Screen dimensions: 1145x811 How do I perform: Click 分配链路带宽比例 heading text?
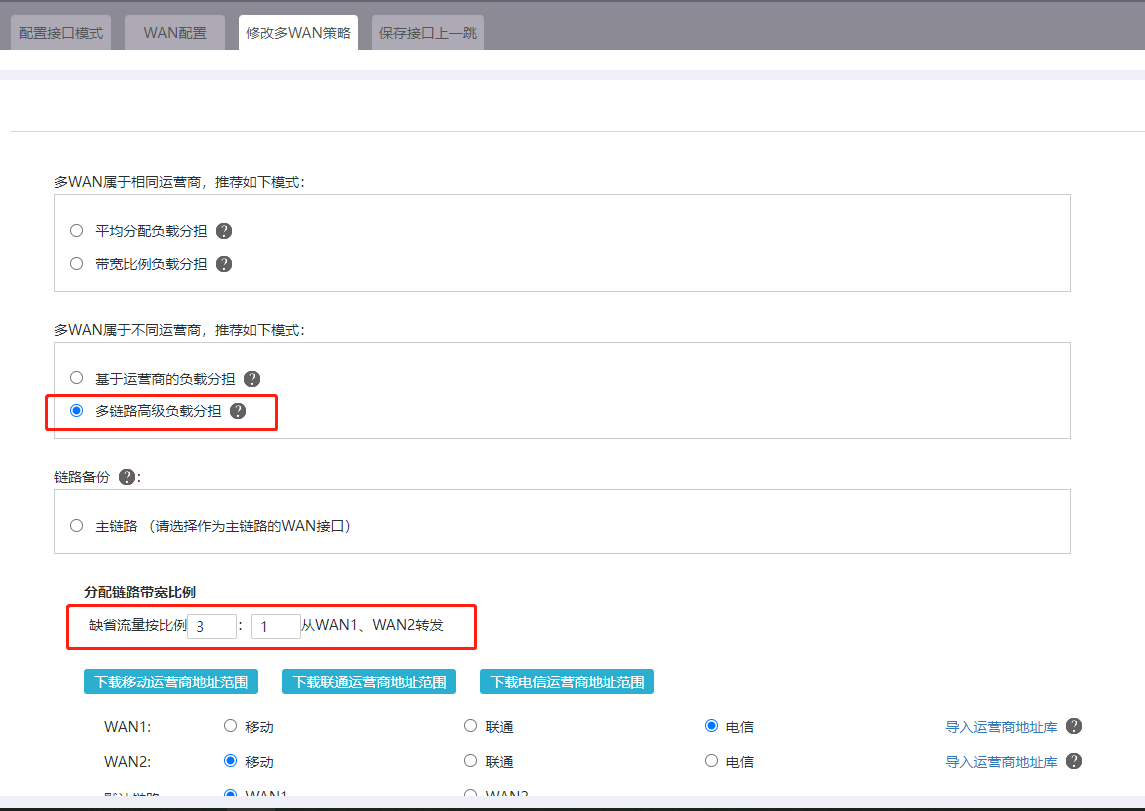[140, 592]
